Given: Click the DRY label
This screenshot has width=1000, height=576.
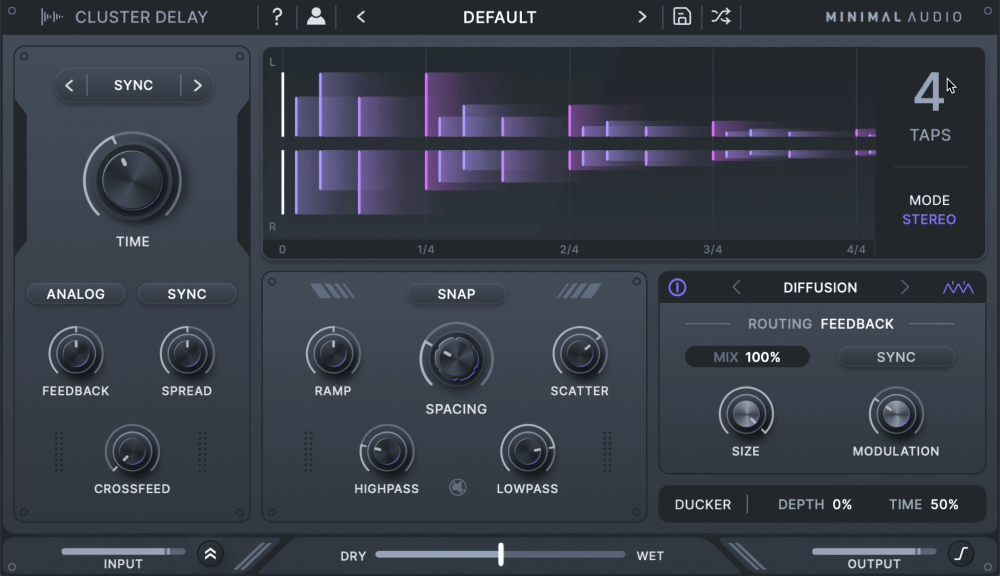Looking at the screenshot, I should (x=353, y=556).
